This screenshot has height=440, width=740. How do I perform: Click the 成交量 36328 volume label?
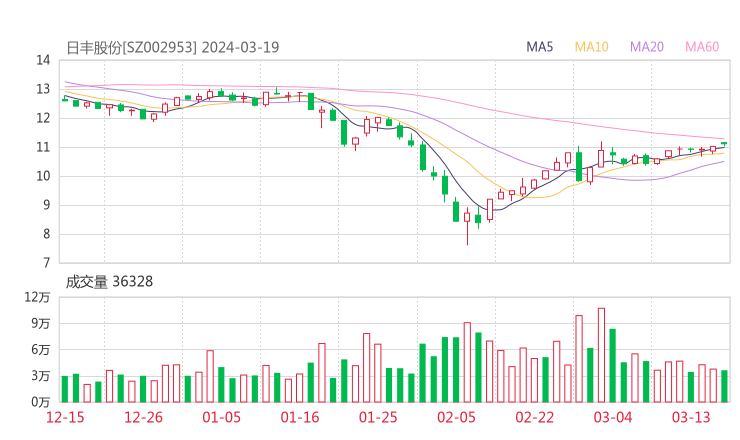click(109, 282)
